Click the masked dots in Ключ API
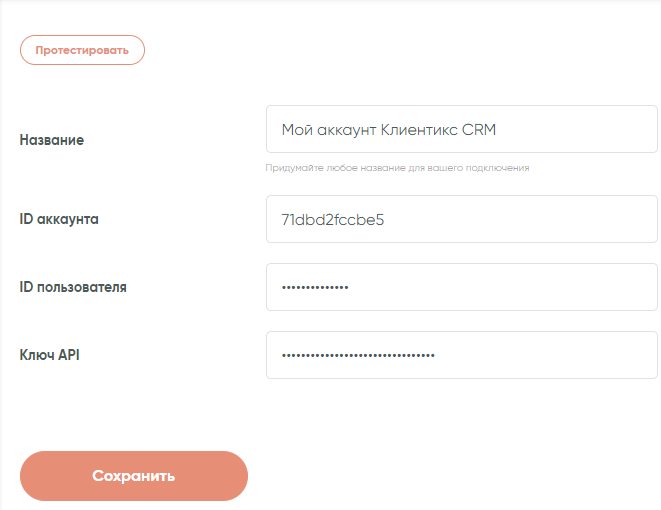The image size is (661, 510). pos(359,356)
